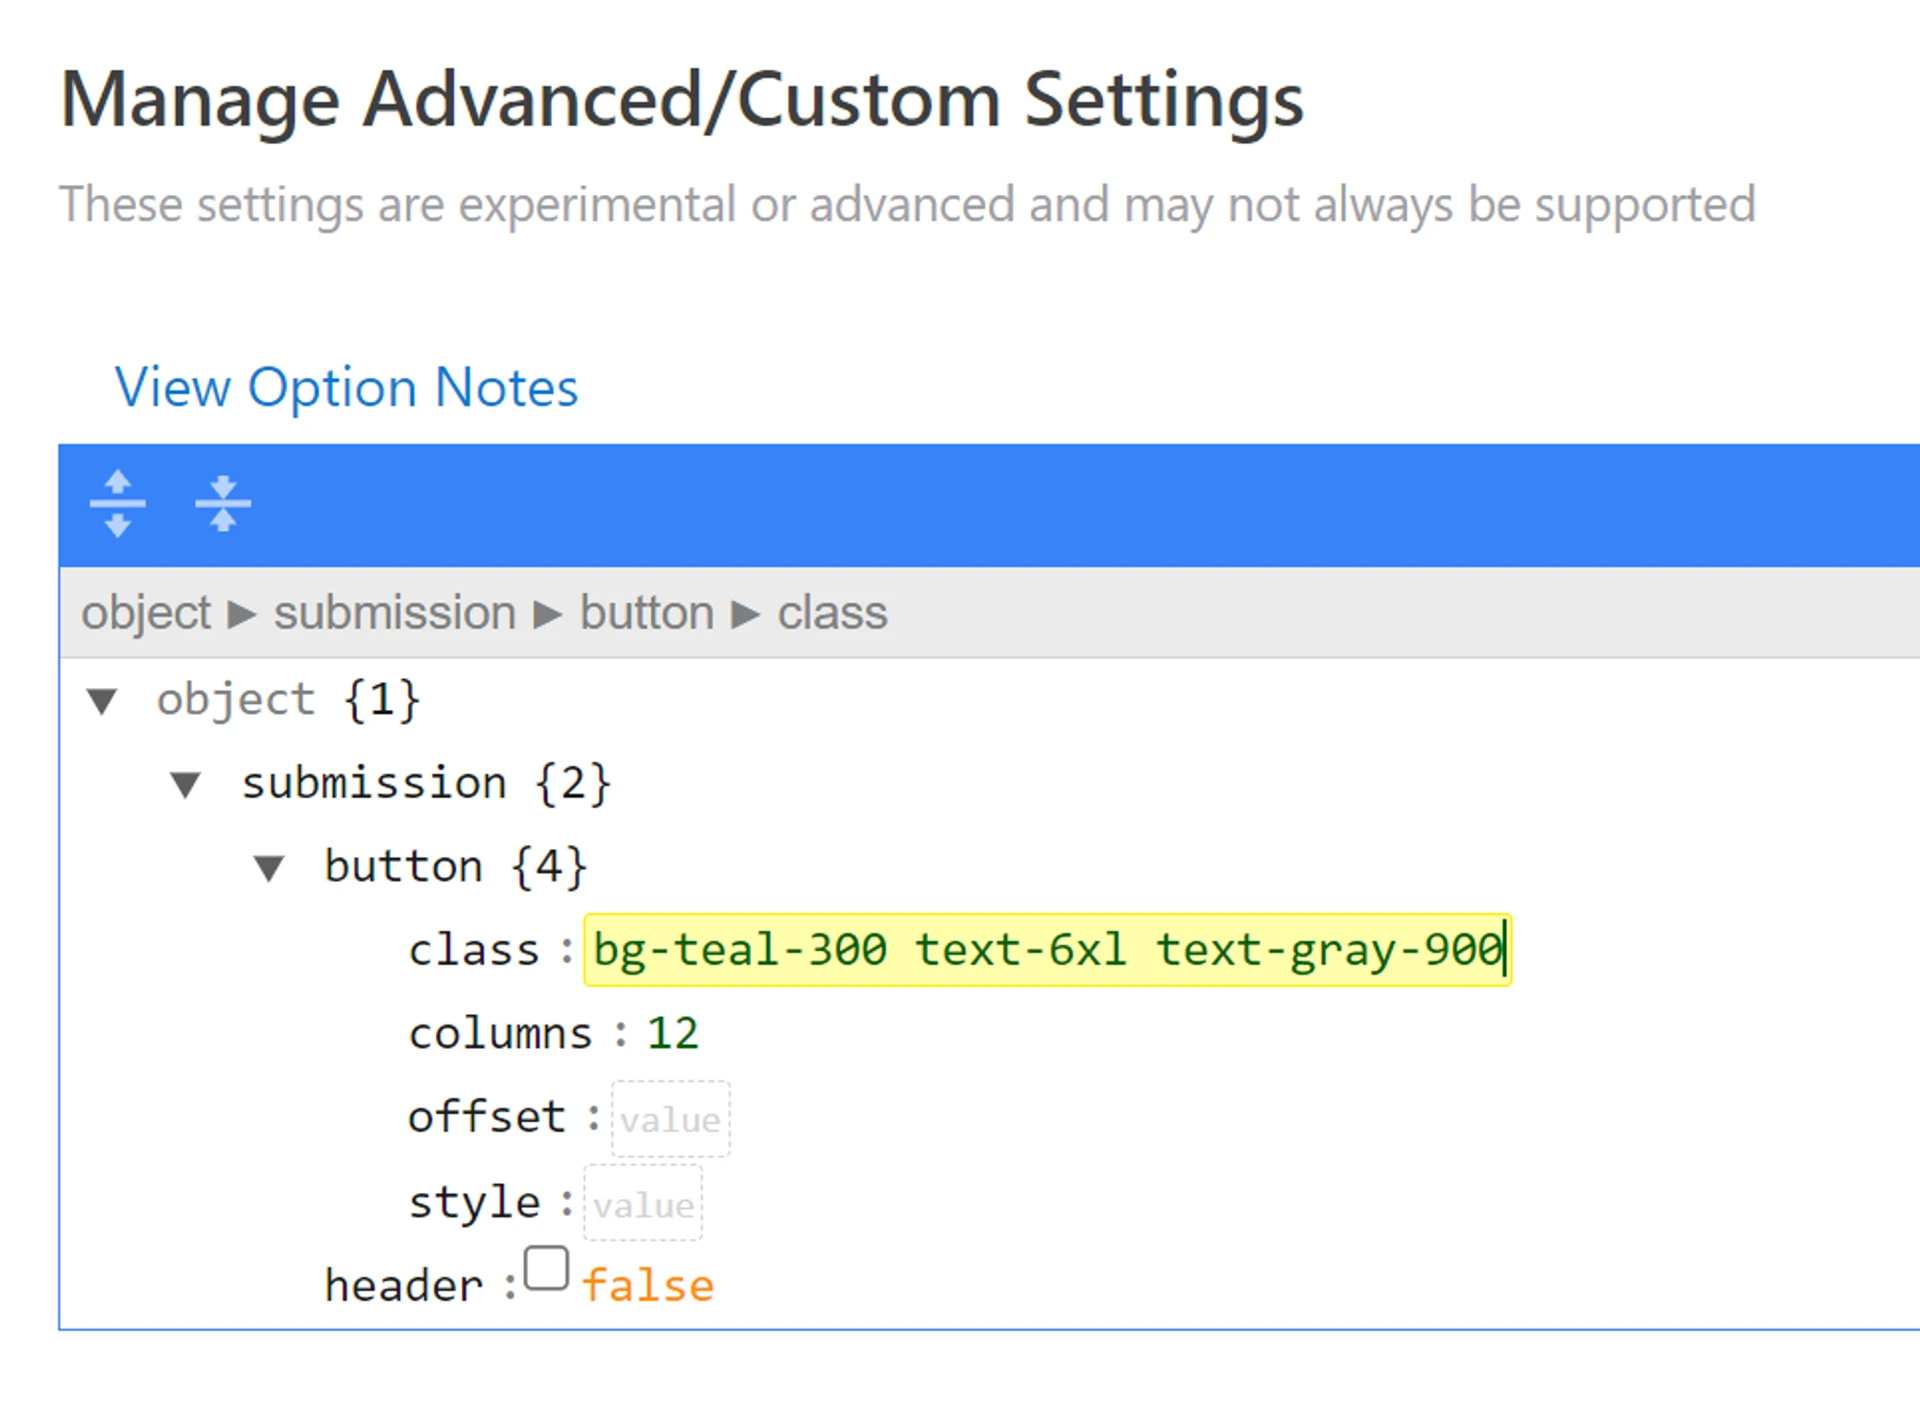The height and width of the screenshot is (1418, 1920).
Task: Toggle the header false checkbox
Action: (546, 1268)
